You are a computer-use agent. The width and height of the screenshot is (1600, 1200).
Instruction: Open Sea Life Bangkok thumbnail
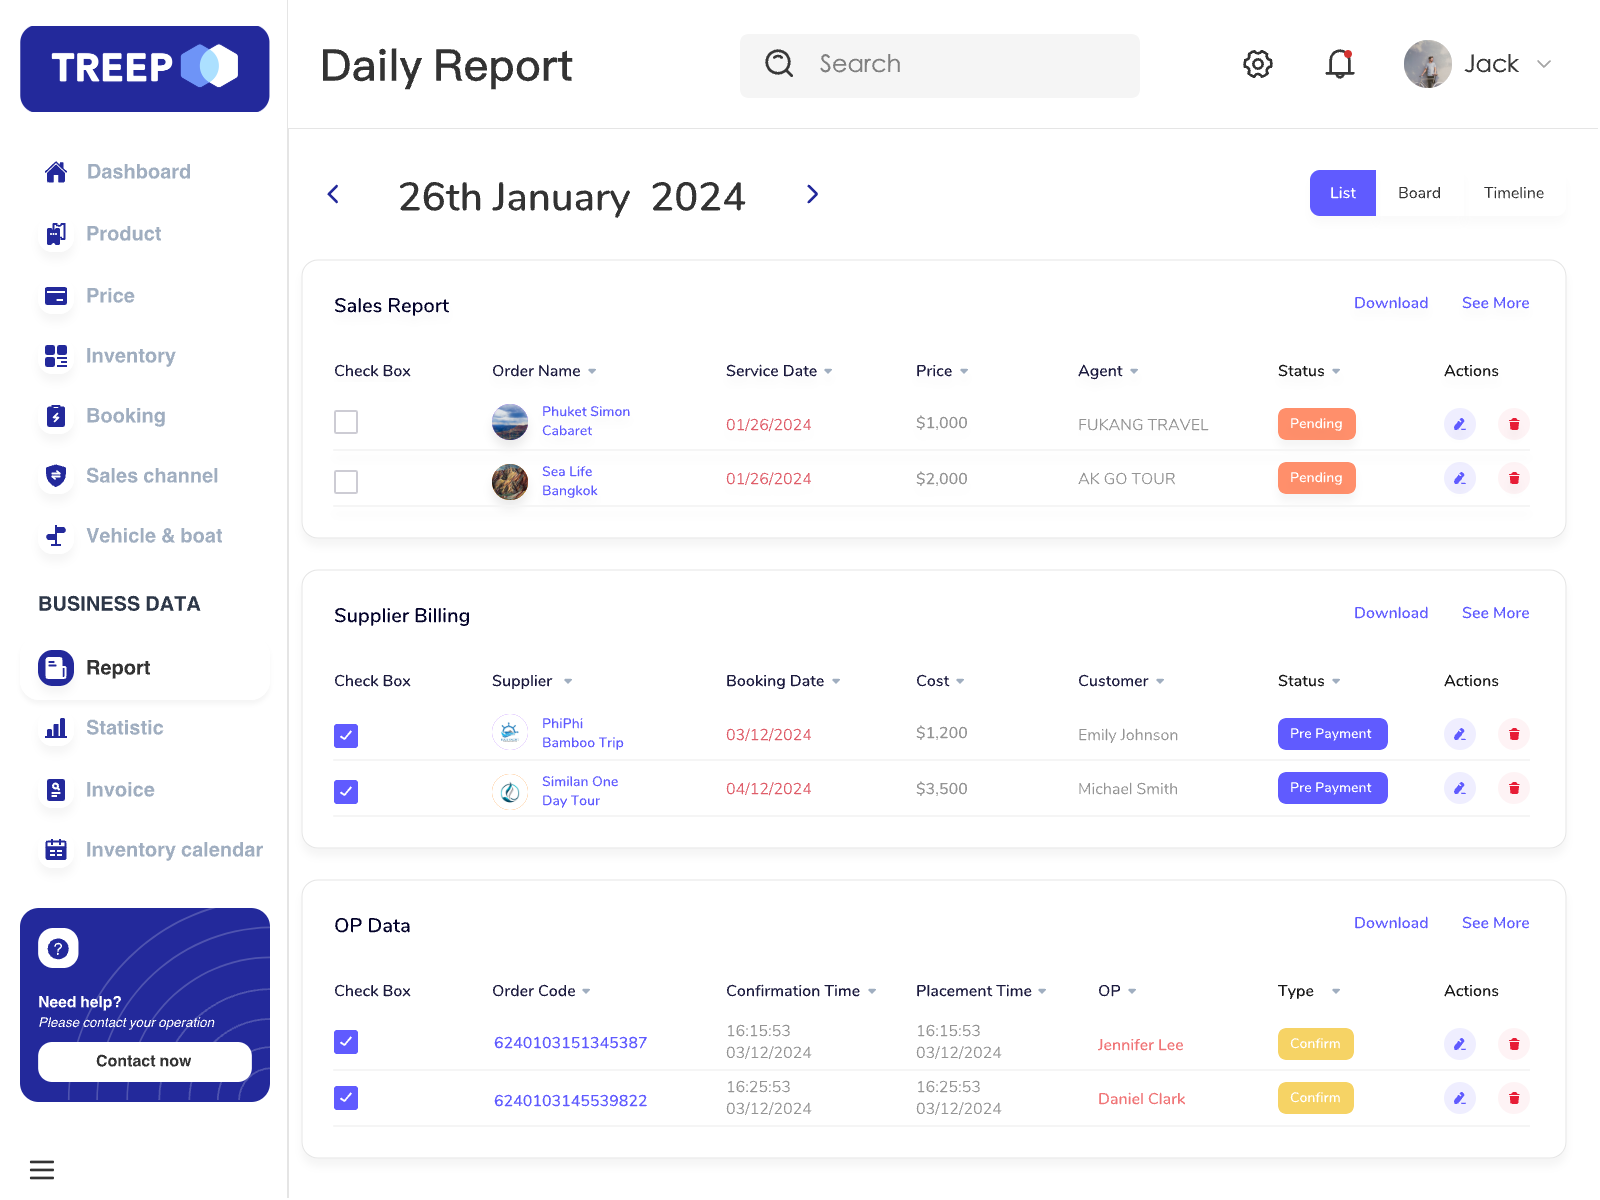tap(510, 482)
